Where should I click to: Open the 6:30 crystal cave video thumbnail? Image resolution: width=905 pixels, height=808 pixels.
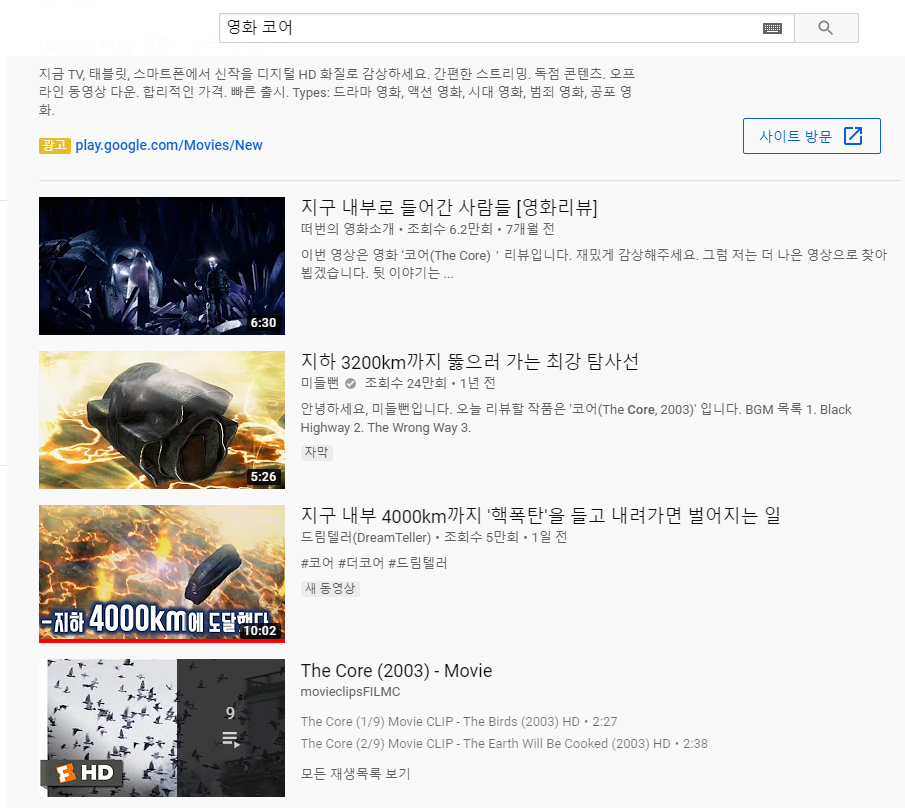[162, 266]
